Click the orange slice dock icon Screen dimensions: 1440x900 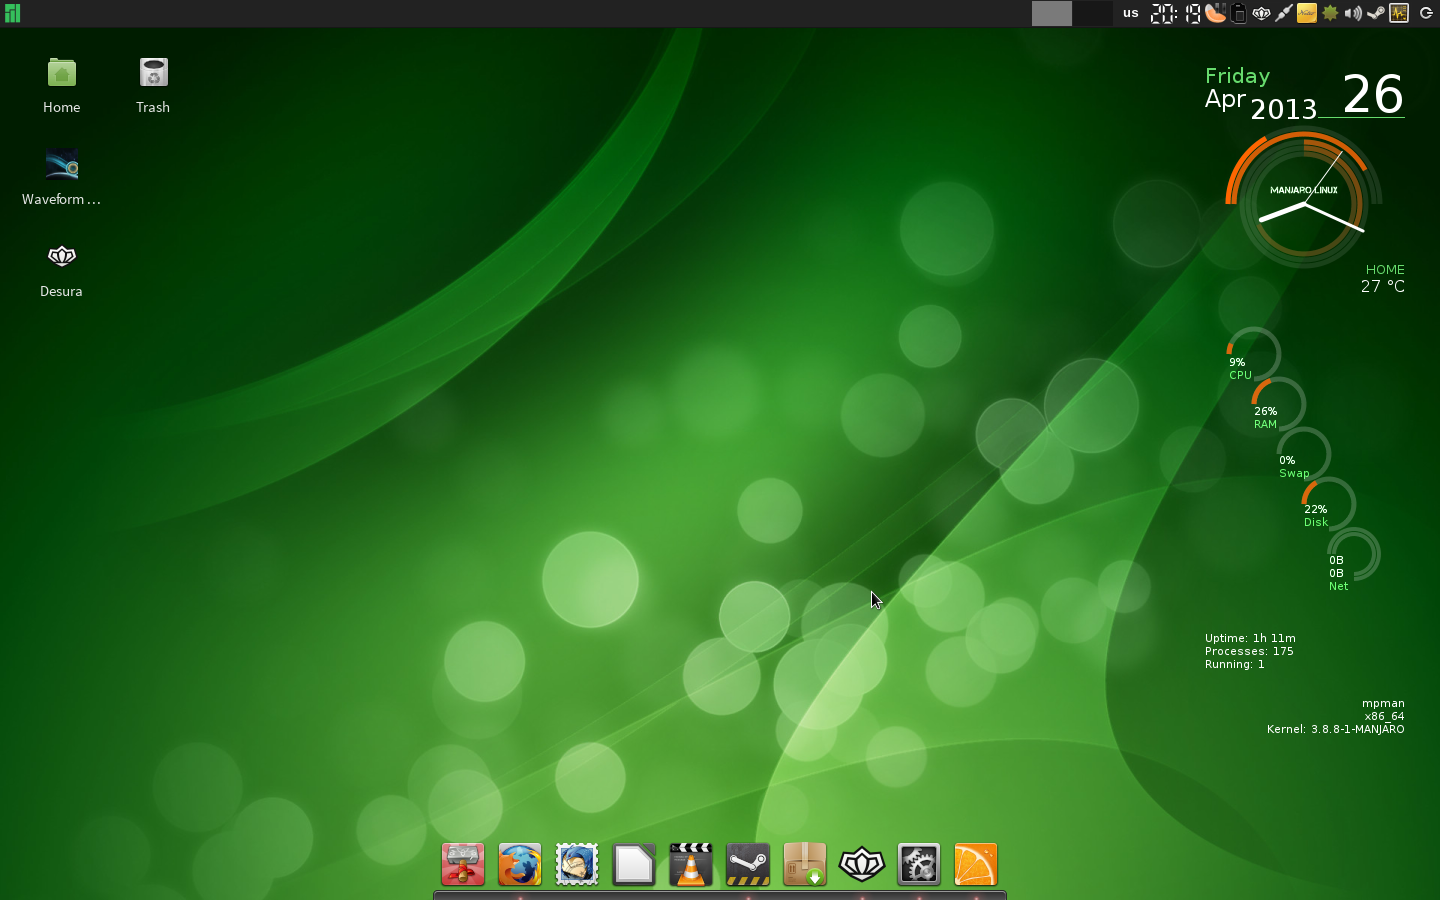coord(976,864)
